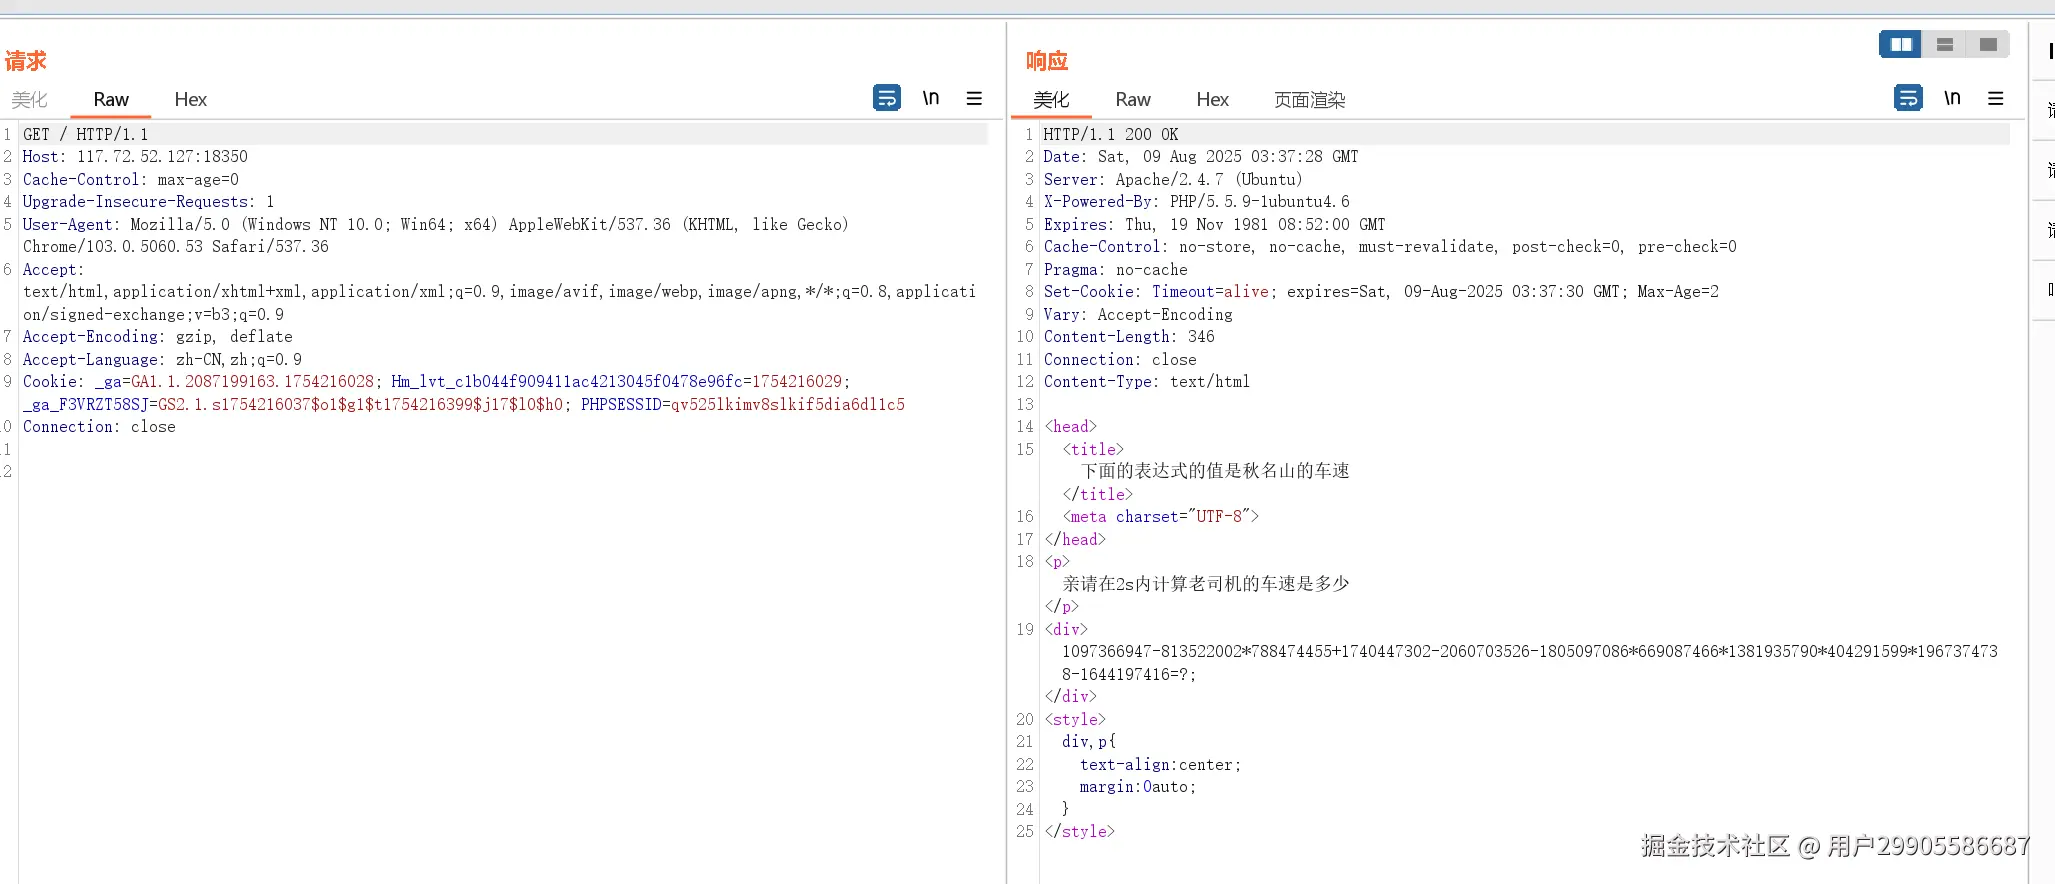
Task: Click the closing </style> tag line
Action: (1079, 831)
